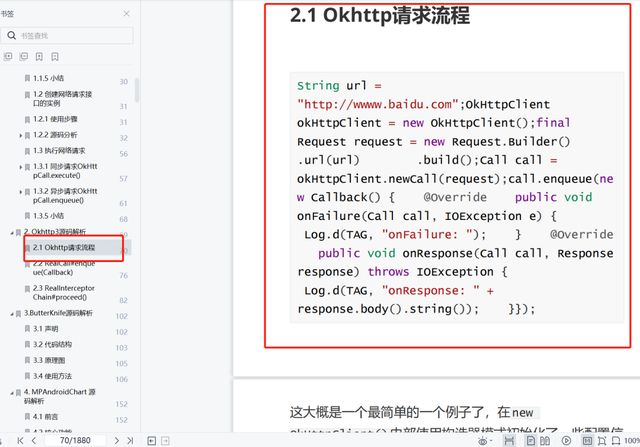Open bookmark 1.2.2 源码分析
The image size is (640, 447).
point(55,135)
